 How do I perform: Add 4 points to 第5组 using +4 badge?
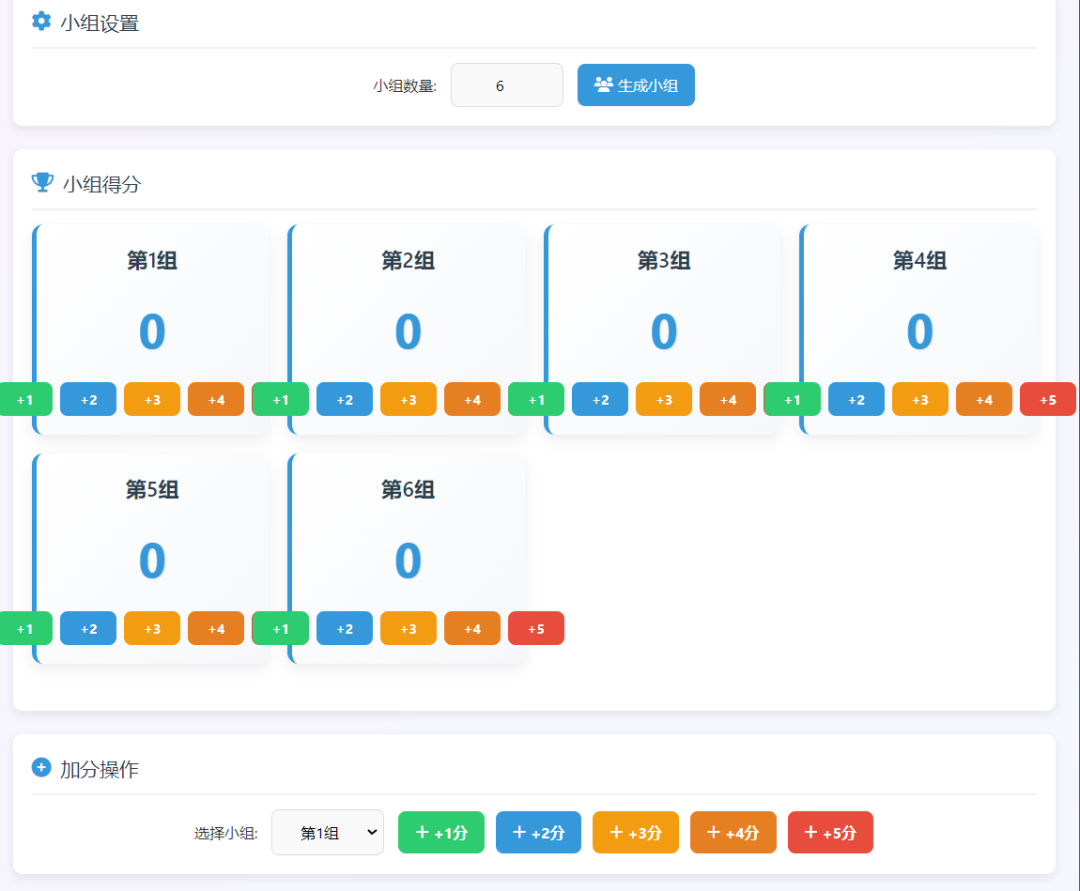tap(215, 628)
